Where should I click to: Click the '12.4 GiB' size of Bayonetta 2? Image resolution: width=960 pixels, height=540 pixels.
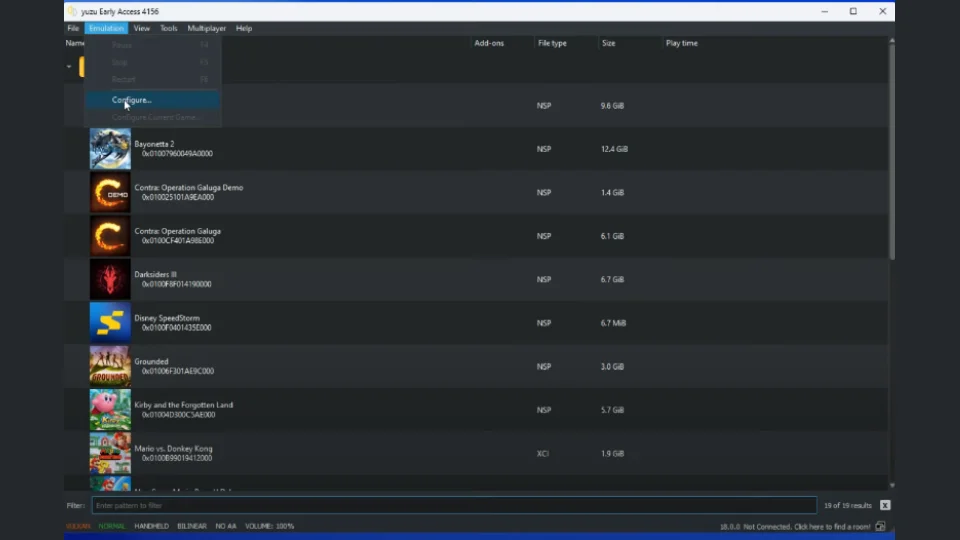[x=614, y=149]
